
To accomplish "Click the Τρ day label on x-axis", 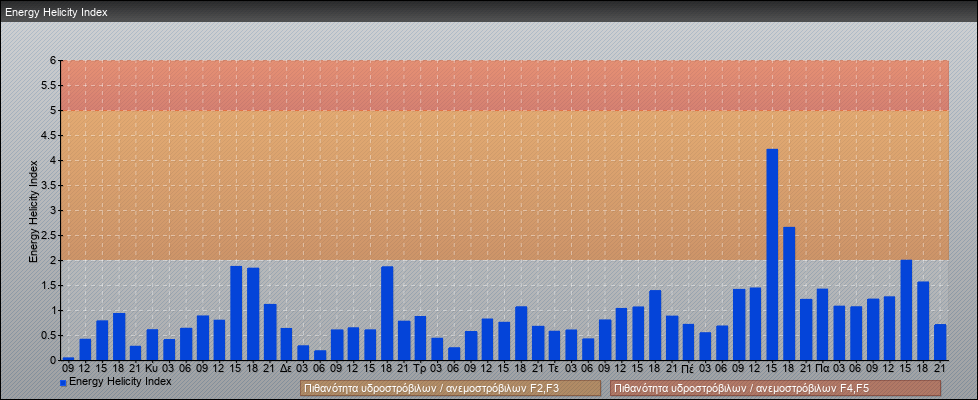I will (x=420, y=369).
